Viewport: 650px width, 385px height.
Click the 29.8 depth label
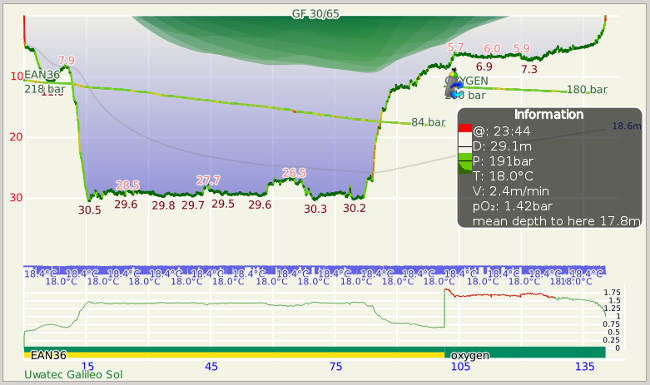163,206
